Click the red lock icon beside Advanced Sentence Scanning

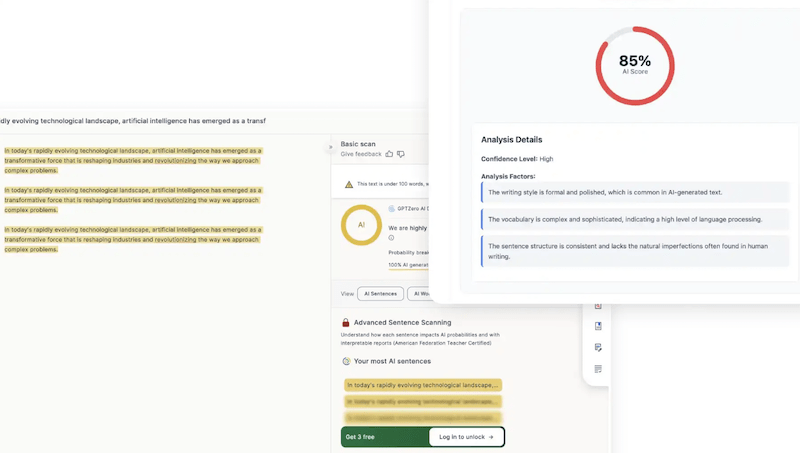[x=346, y=323]
